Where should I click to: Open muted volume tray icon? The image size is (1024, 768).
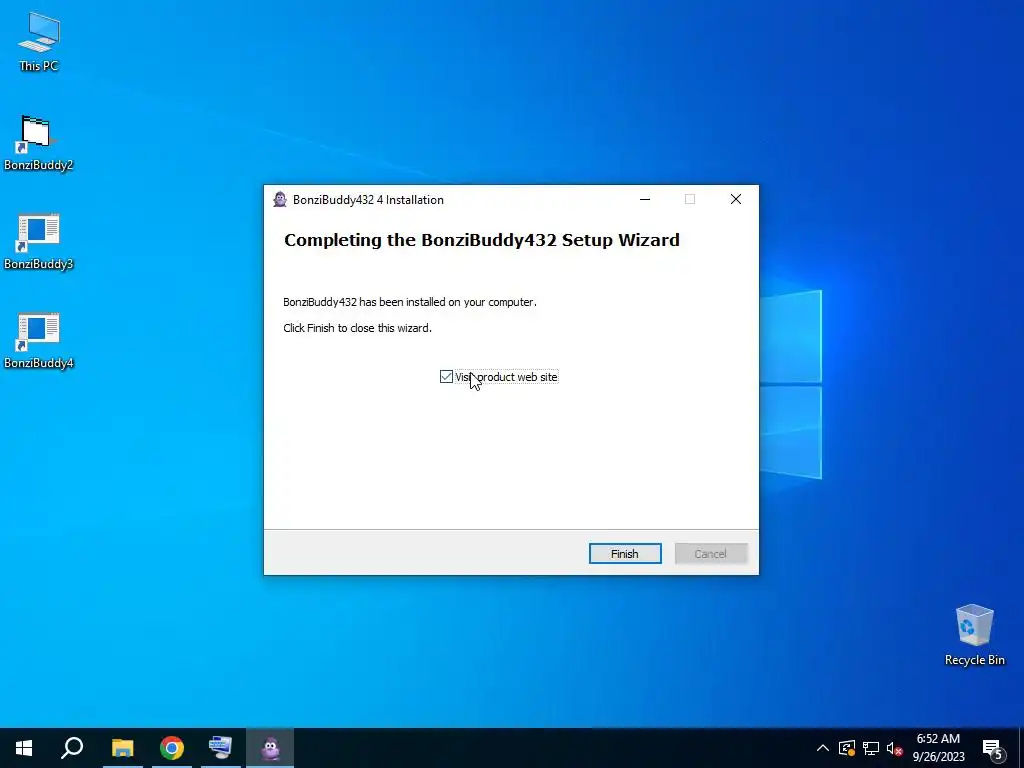coord(894,748)
